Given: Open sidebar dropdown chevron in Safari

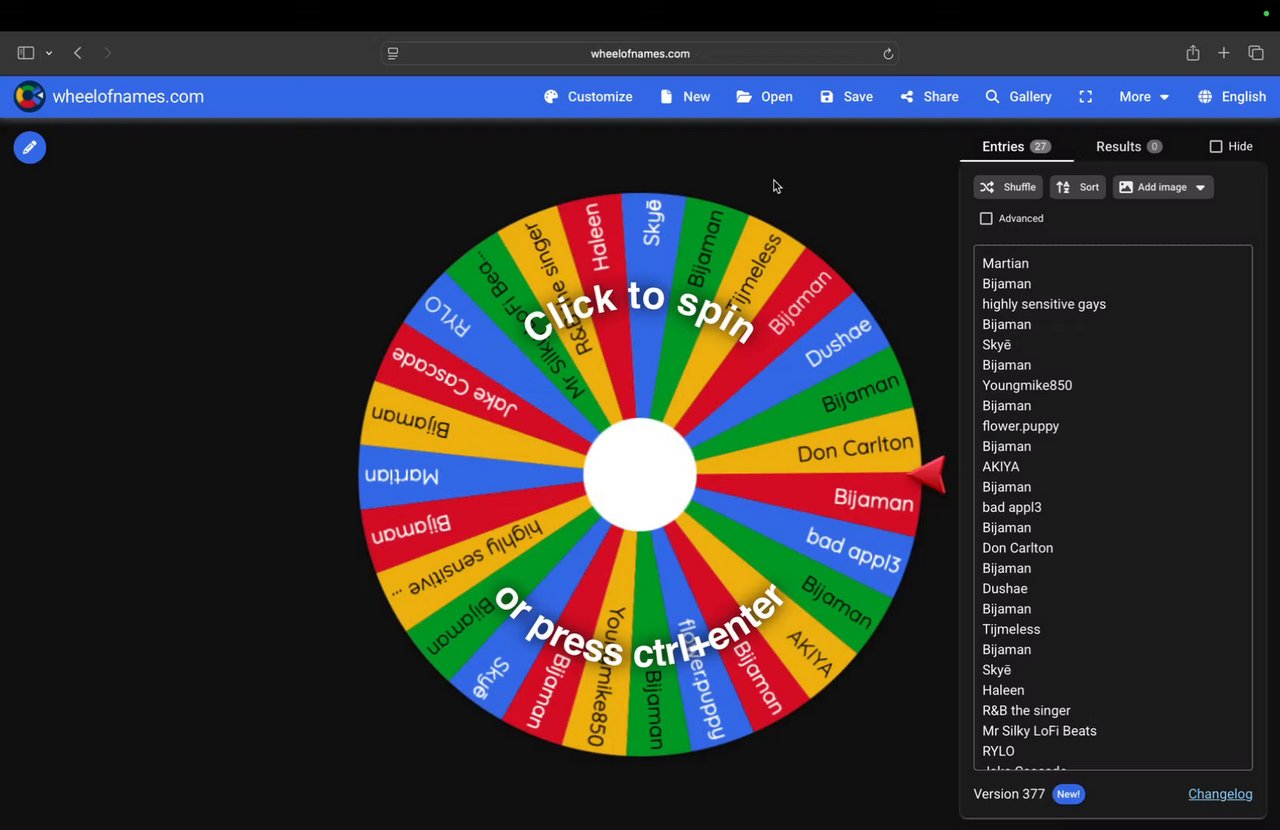Looking at the screenshot, I should click(48, 53).
